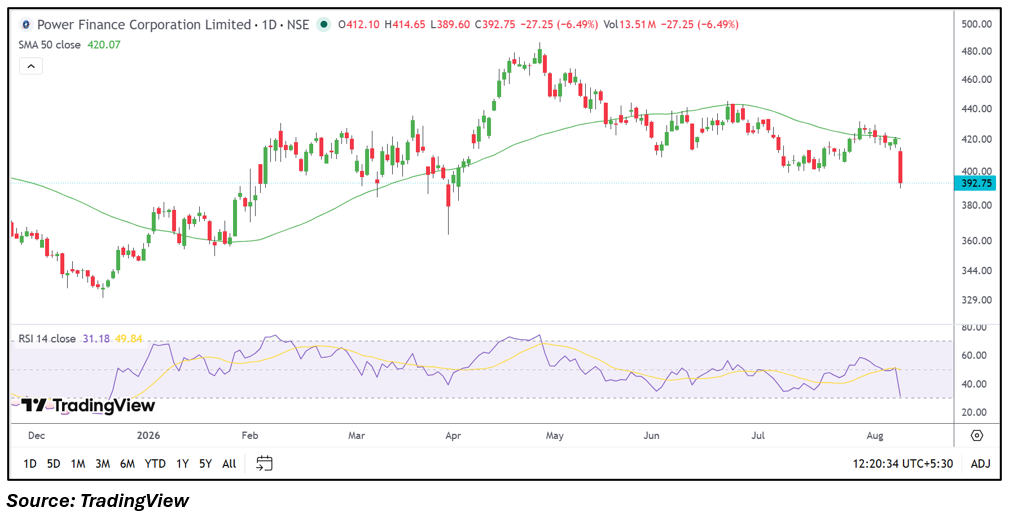Image resolution: width=1012 pixels, height=521 pixels.
Task: Click the green market status indicator
Action: pos(325,25)
